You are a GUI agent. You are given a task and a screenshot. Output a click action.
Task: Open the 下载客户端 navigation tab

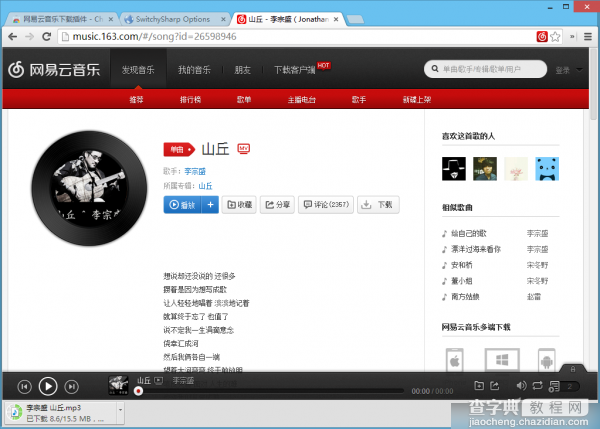(x=294, y=70)
